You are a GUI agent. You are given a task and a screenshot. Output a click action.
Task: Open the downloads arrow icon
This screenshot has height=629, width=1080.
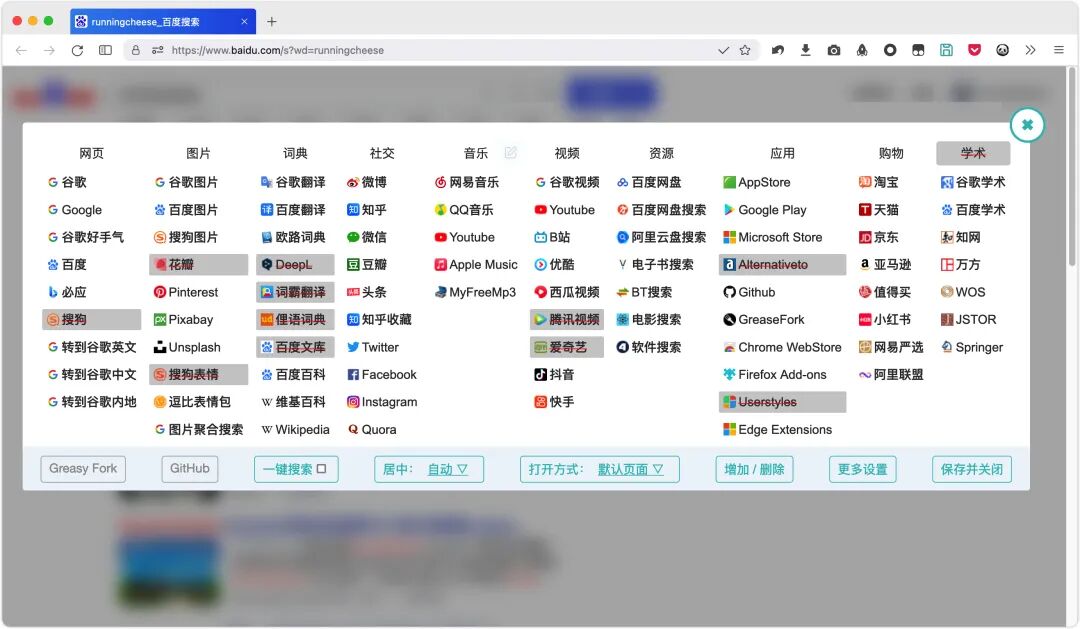tap(805, 50)
